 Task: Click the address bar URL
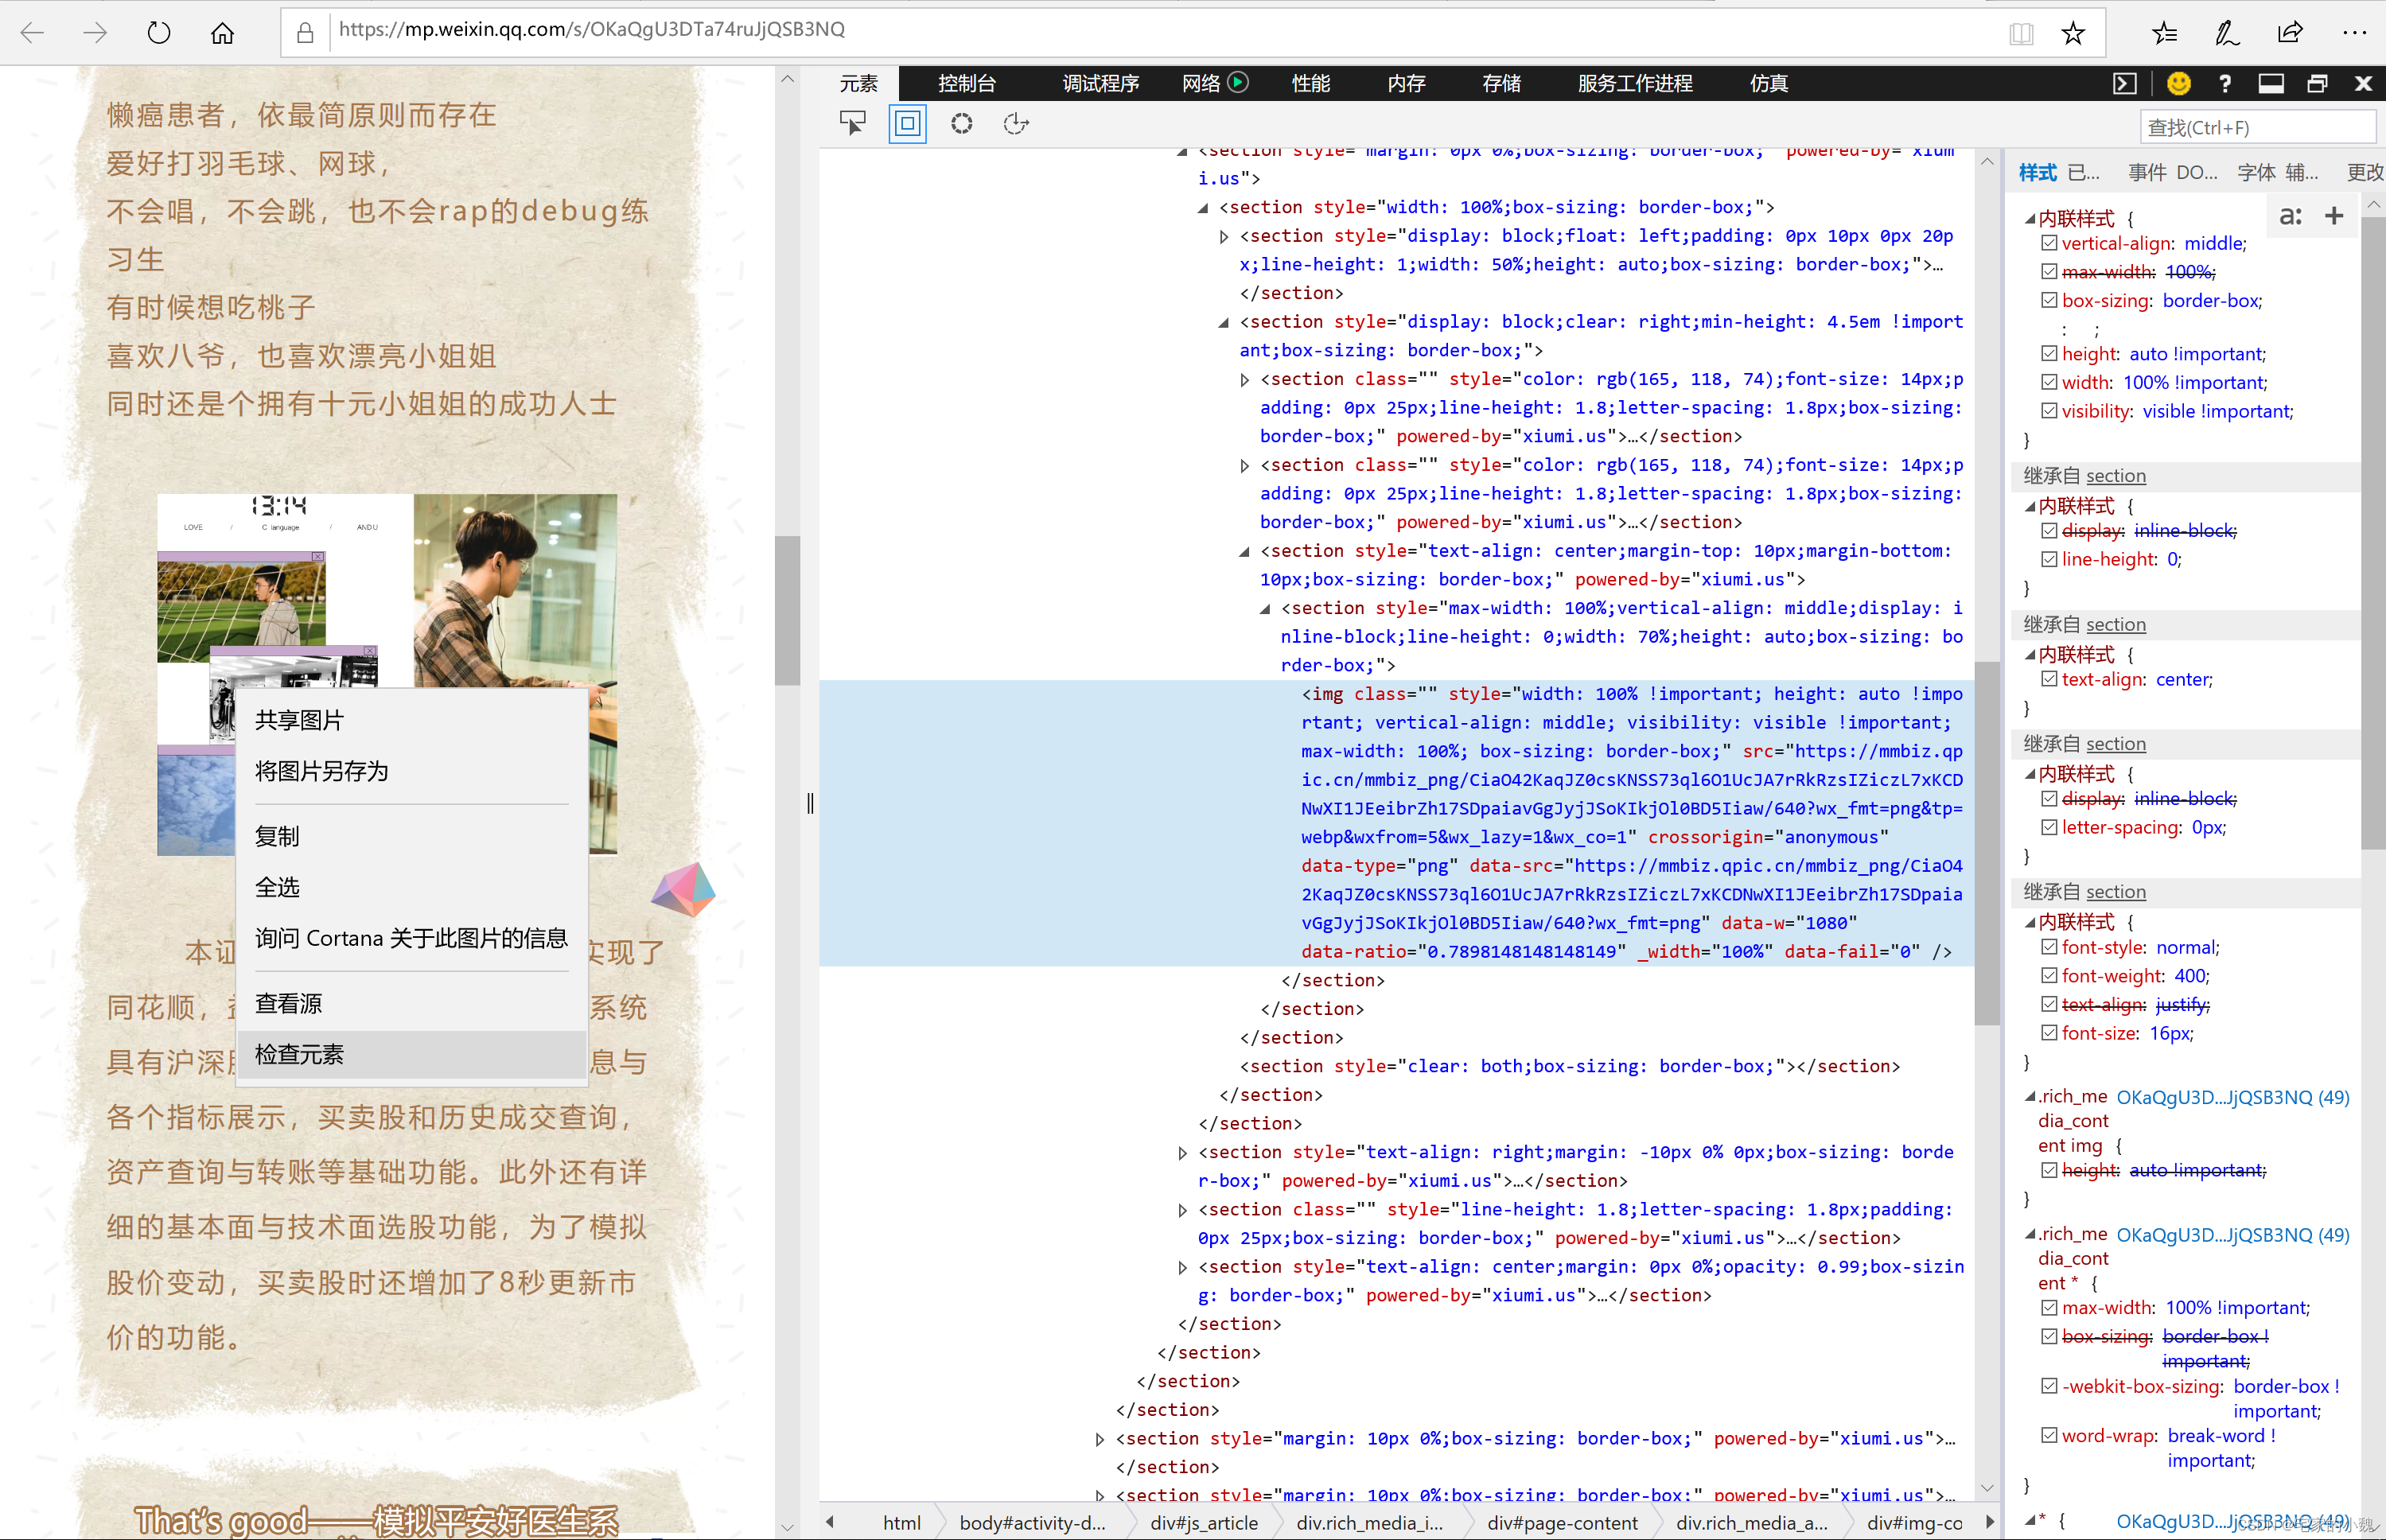(592, 30)
